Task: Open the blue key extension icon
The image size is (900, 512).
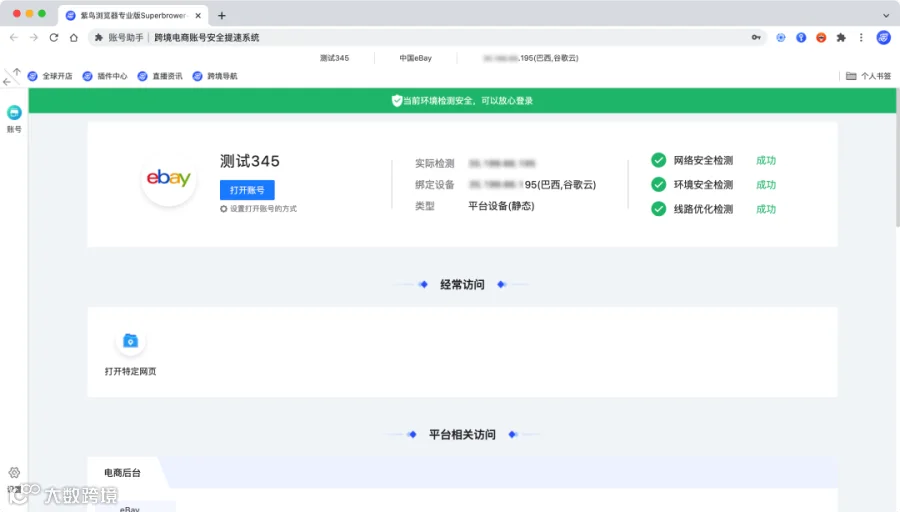Action: [801, 37]
